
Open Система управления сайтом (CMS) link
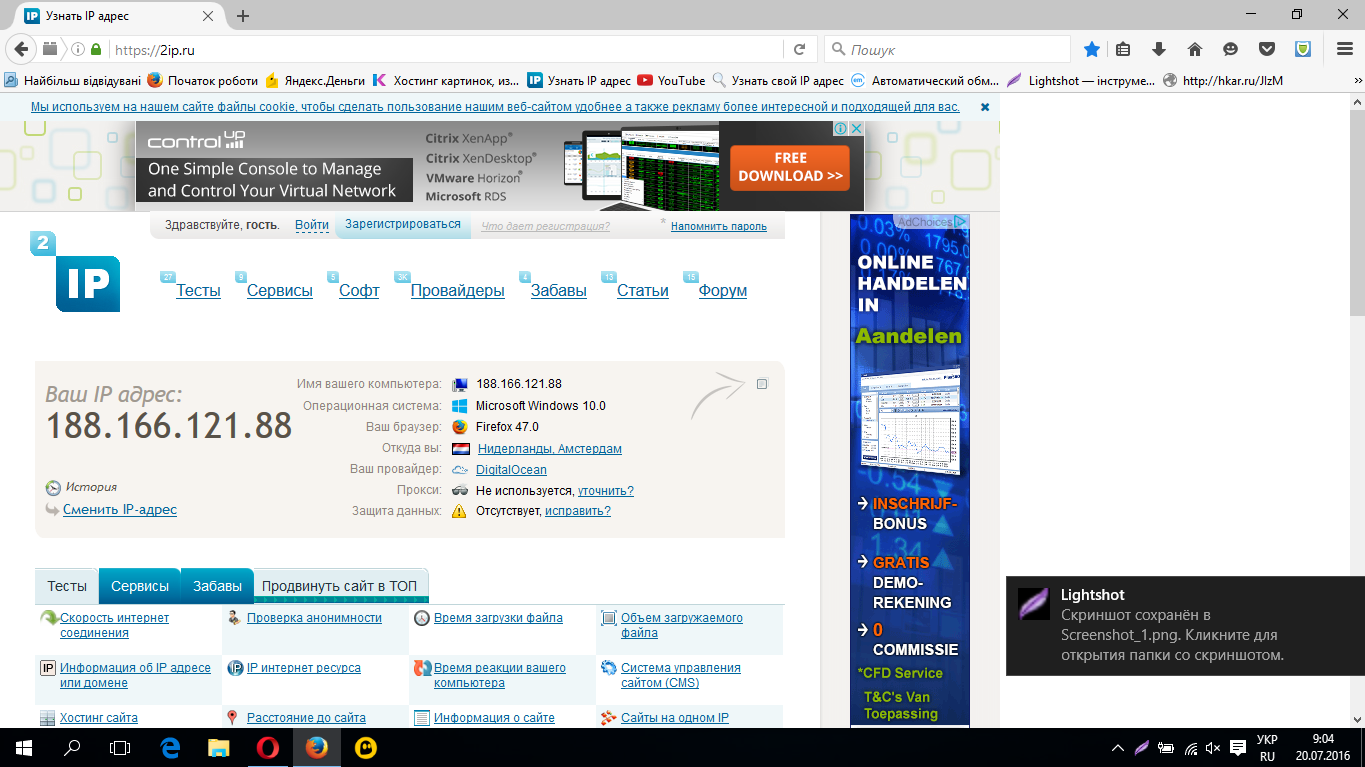click(x=681, y=675)
